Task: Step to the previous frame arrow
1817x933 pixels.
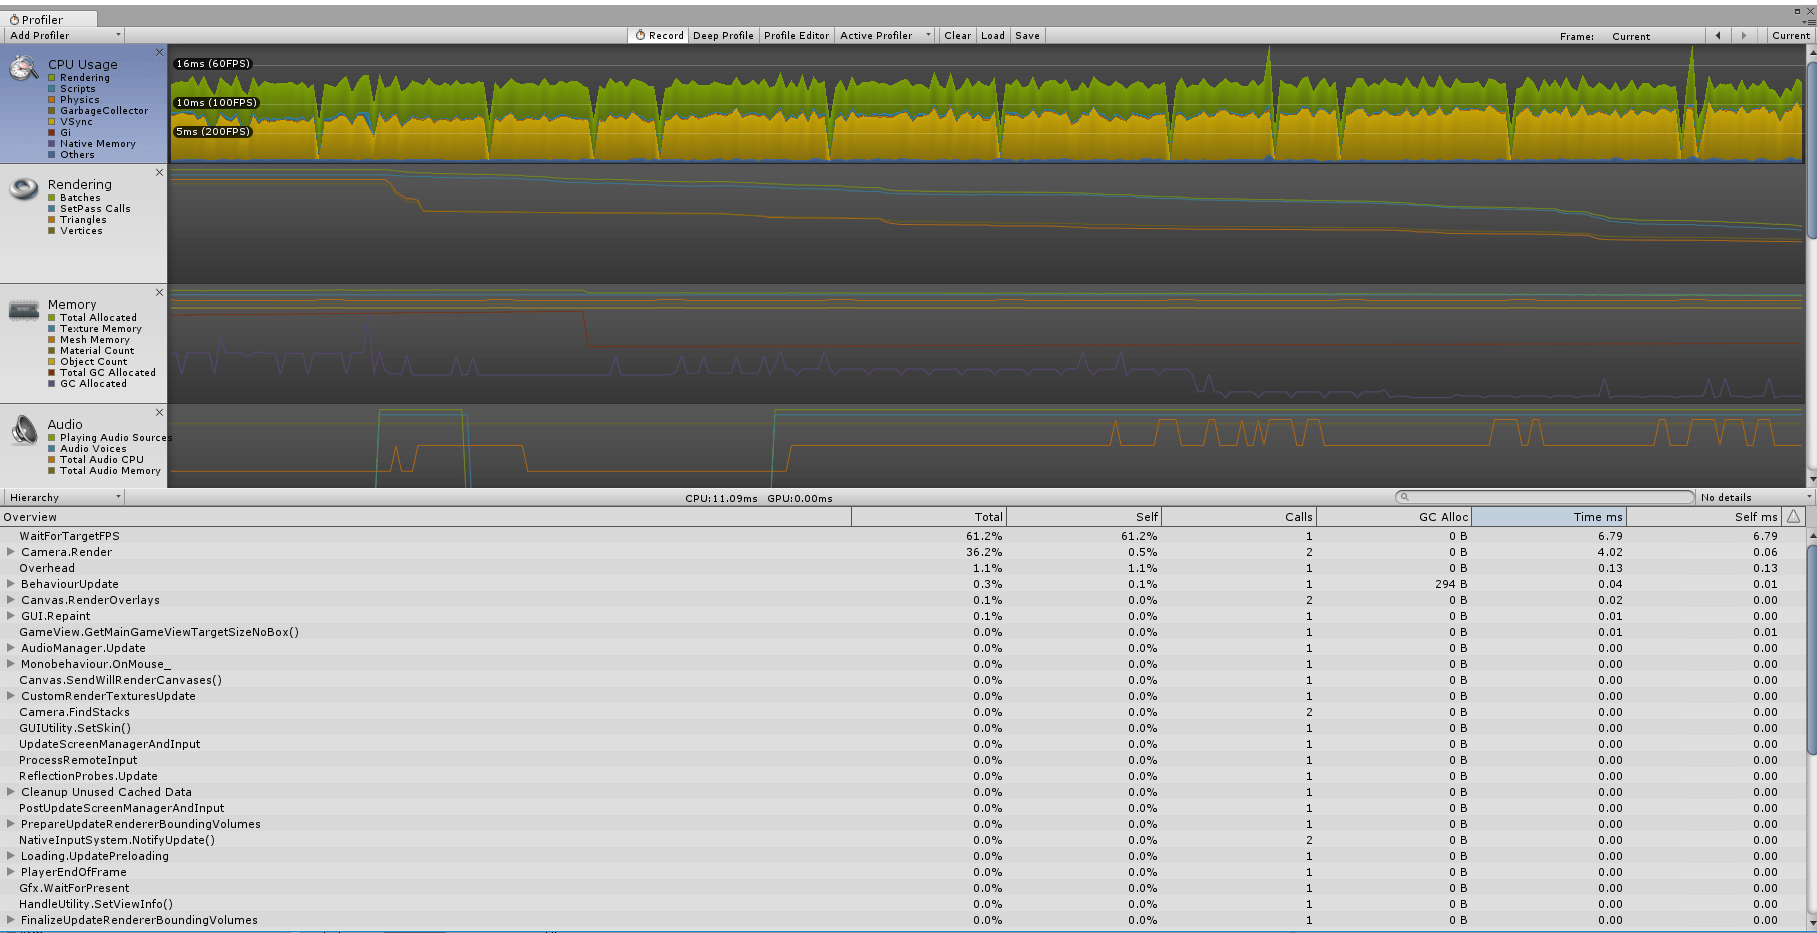Action: (x=1718, y=36)
